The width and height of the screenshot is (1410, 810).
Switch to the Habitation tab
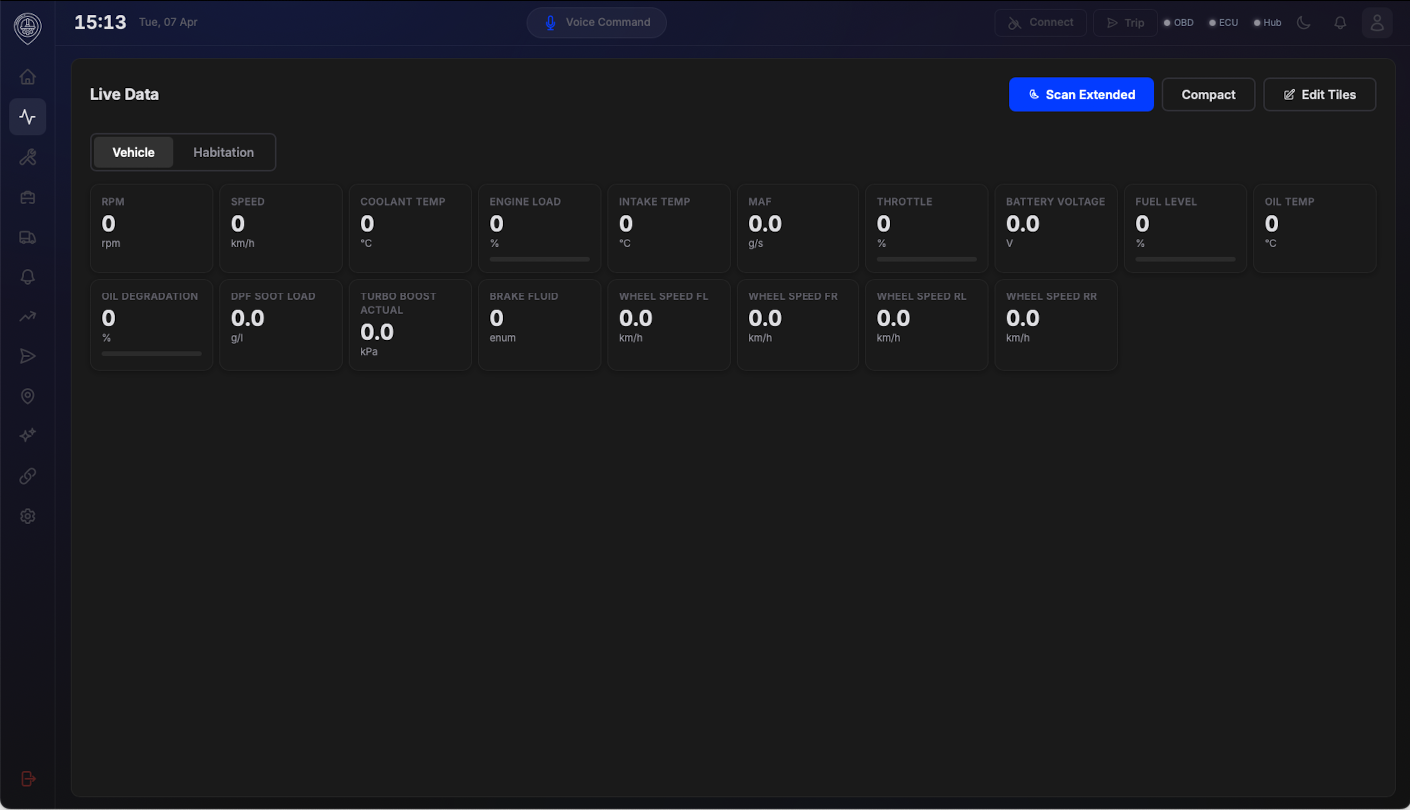[223, 152]
